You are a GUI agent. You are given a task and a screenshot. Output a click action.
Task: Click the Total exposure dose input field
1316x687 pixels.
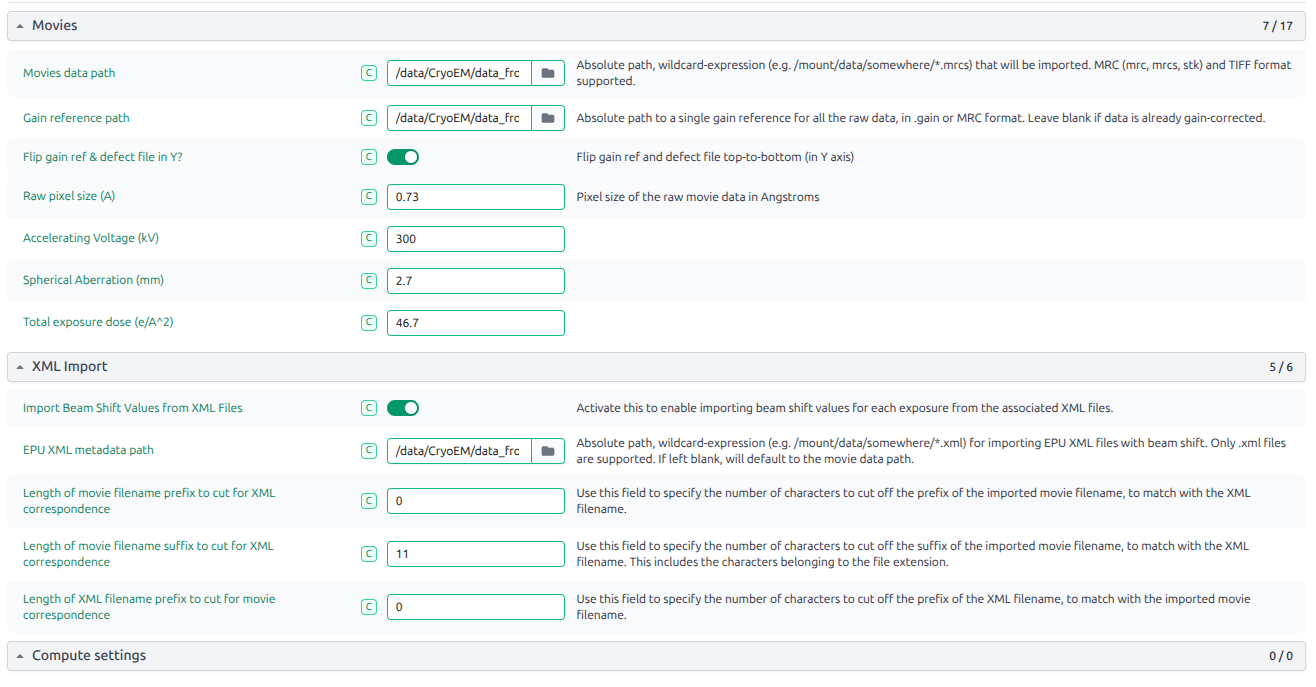click(x=475, y=323)
